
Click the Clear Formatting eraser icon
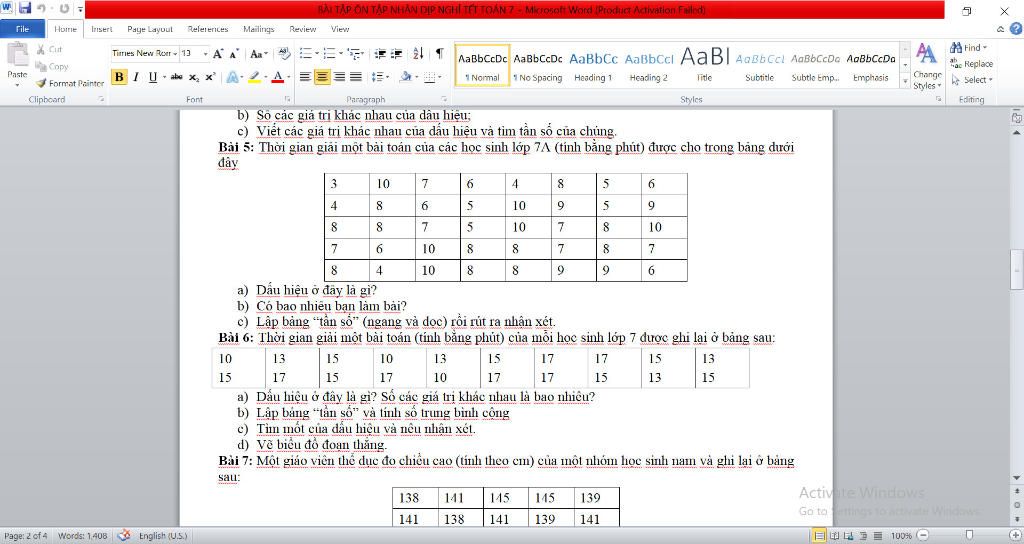(x=284, y=54)
